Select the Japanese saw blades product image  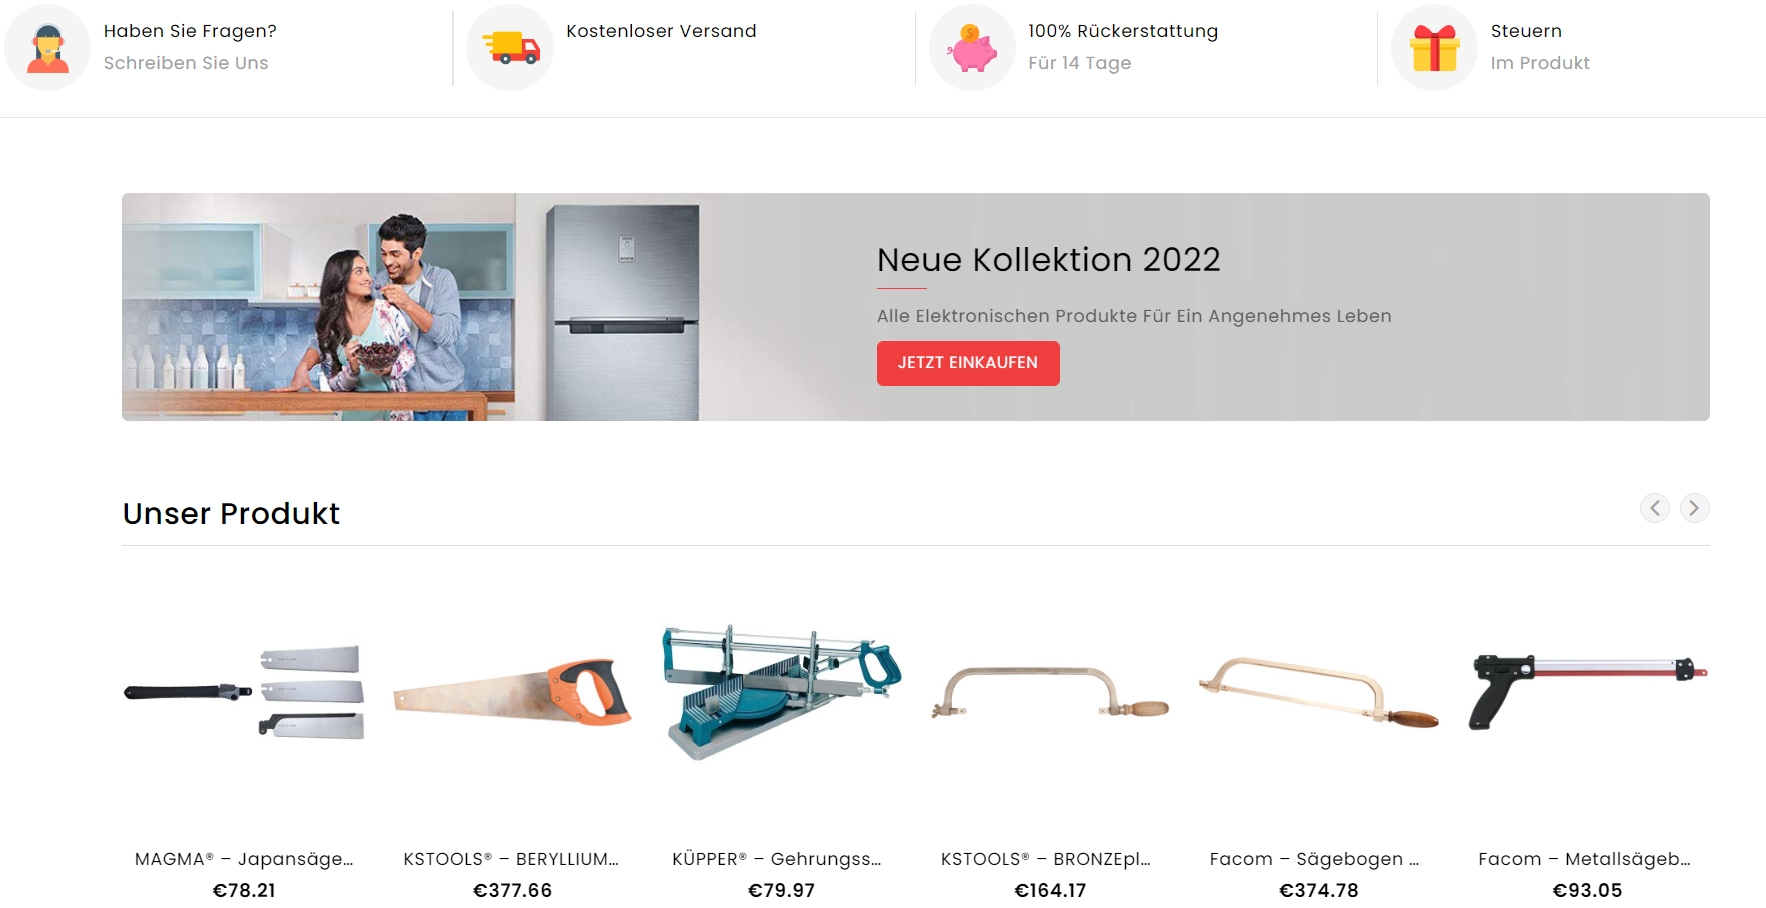tap(244, 692)
